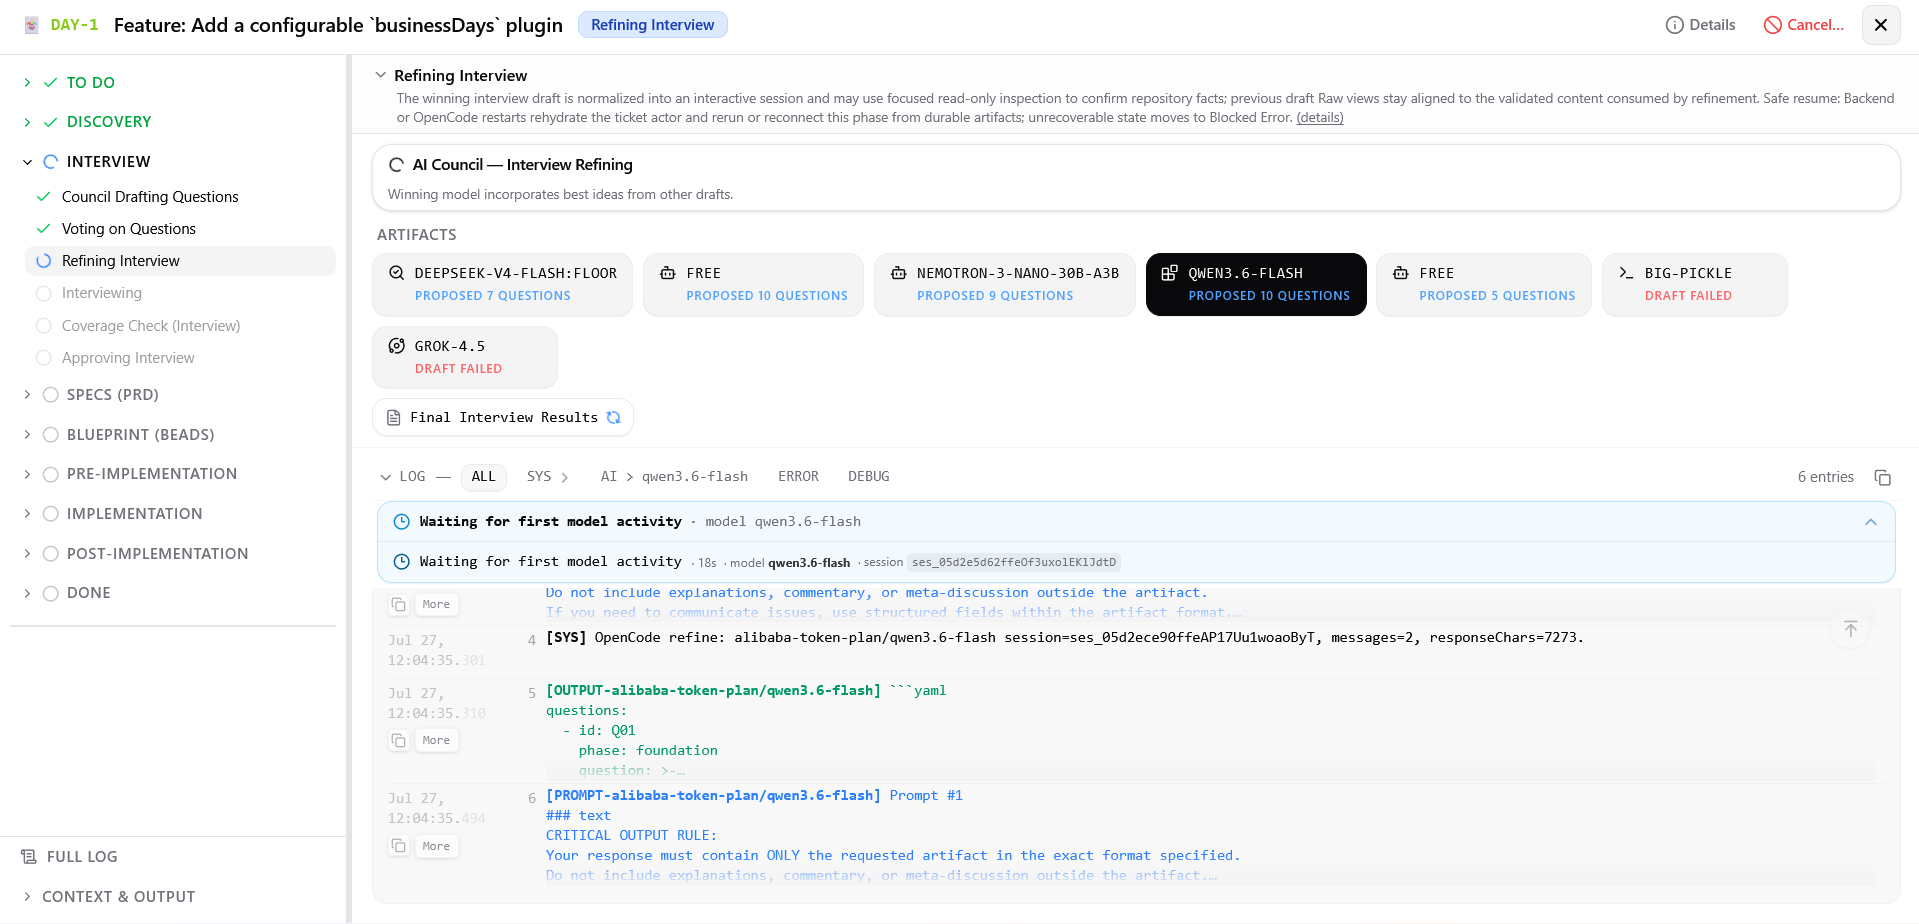The width and height of the screenshot is (1919, 924).
Task: Copy log entry 5 with its copy icon
Action: [399, 740]
